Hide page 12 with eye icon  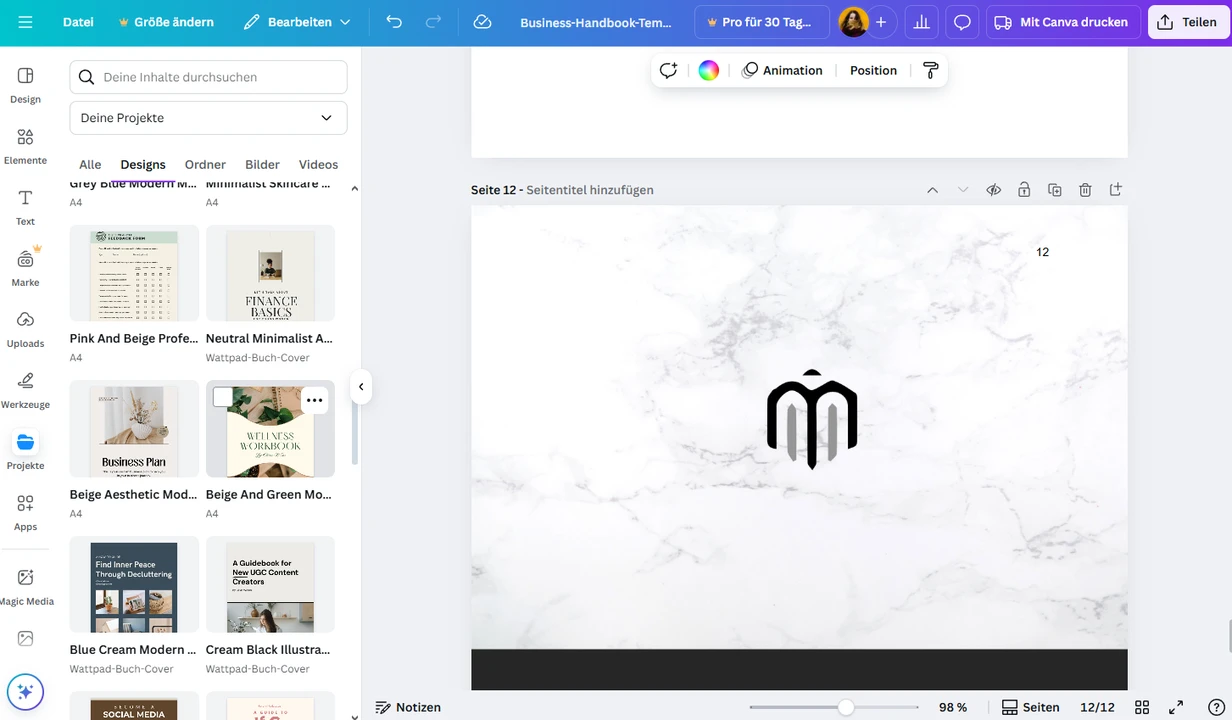(994, 190)
